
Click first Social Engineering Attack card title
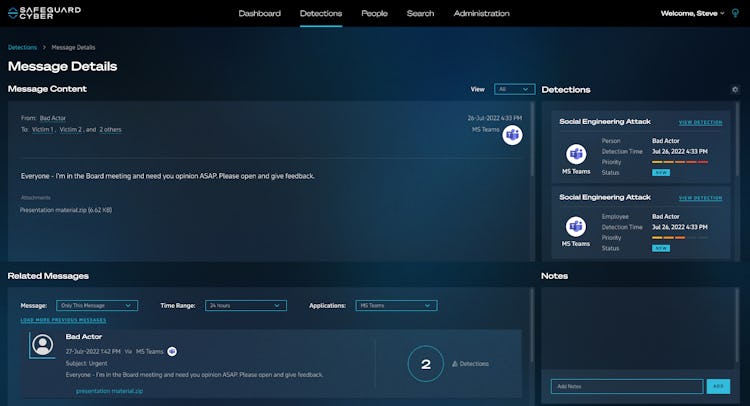605,121
